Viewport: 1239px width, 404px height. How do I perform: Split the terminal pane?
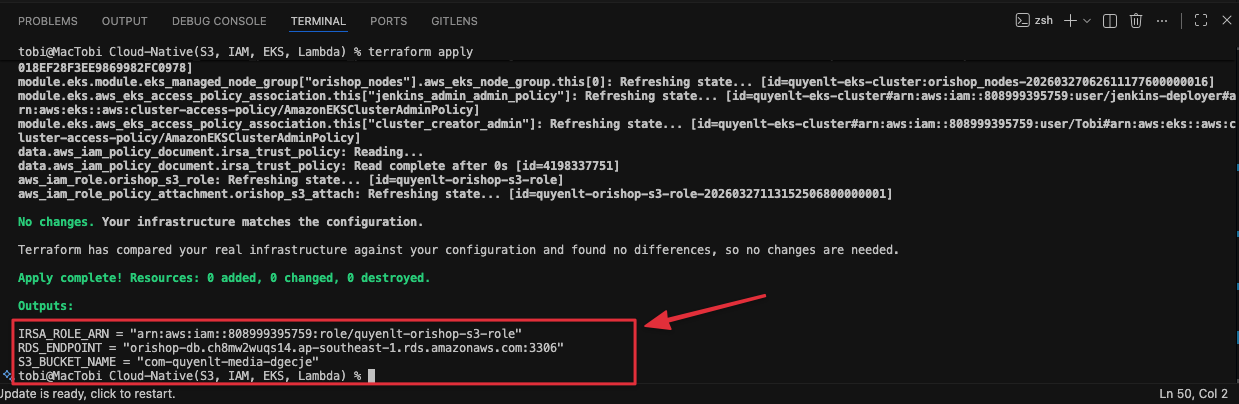tap(1110, 20)
